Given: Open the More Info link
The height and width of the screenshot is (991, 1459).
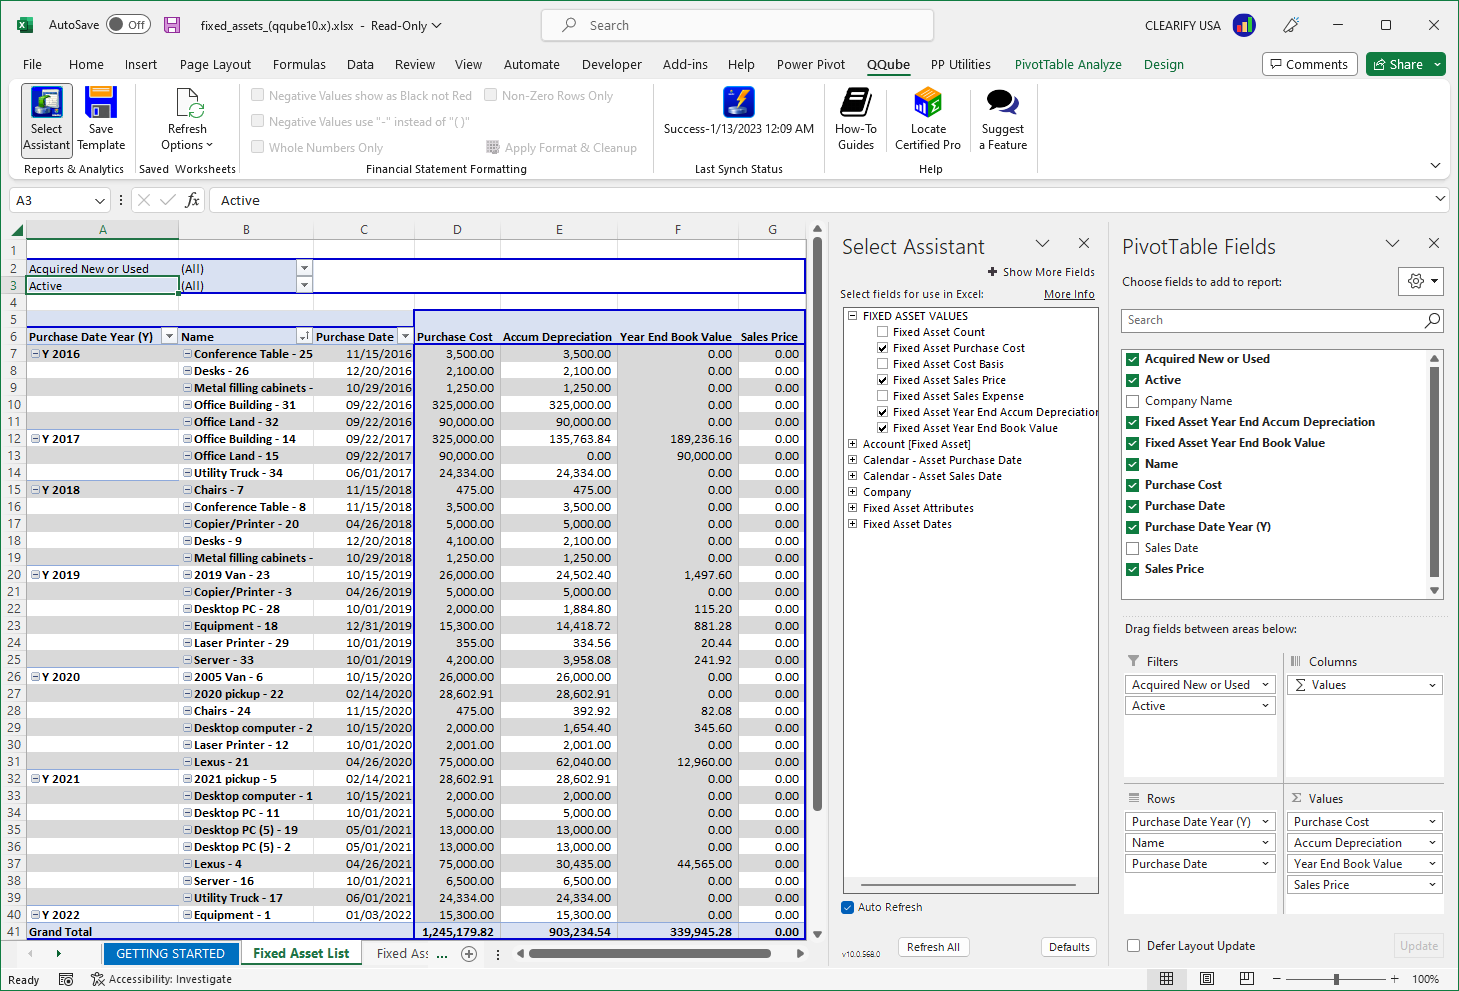Looking at the screenshot, I should (1068, 293).
